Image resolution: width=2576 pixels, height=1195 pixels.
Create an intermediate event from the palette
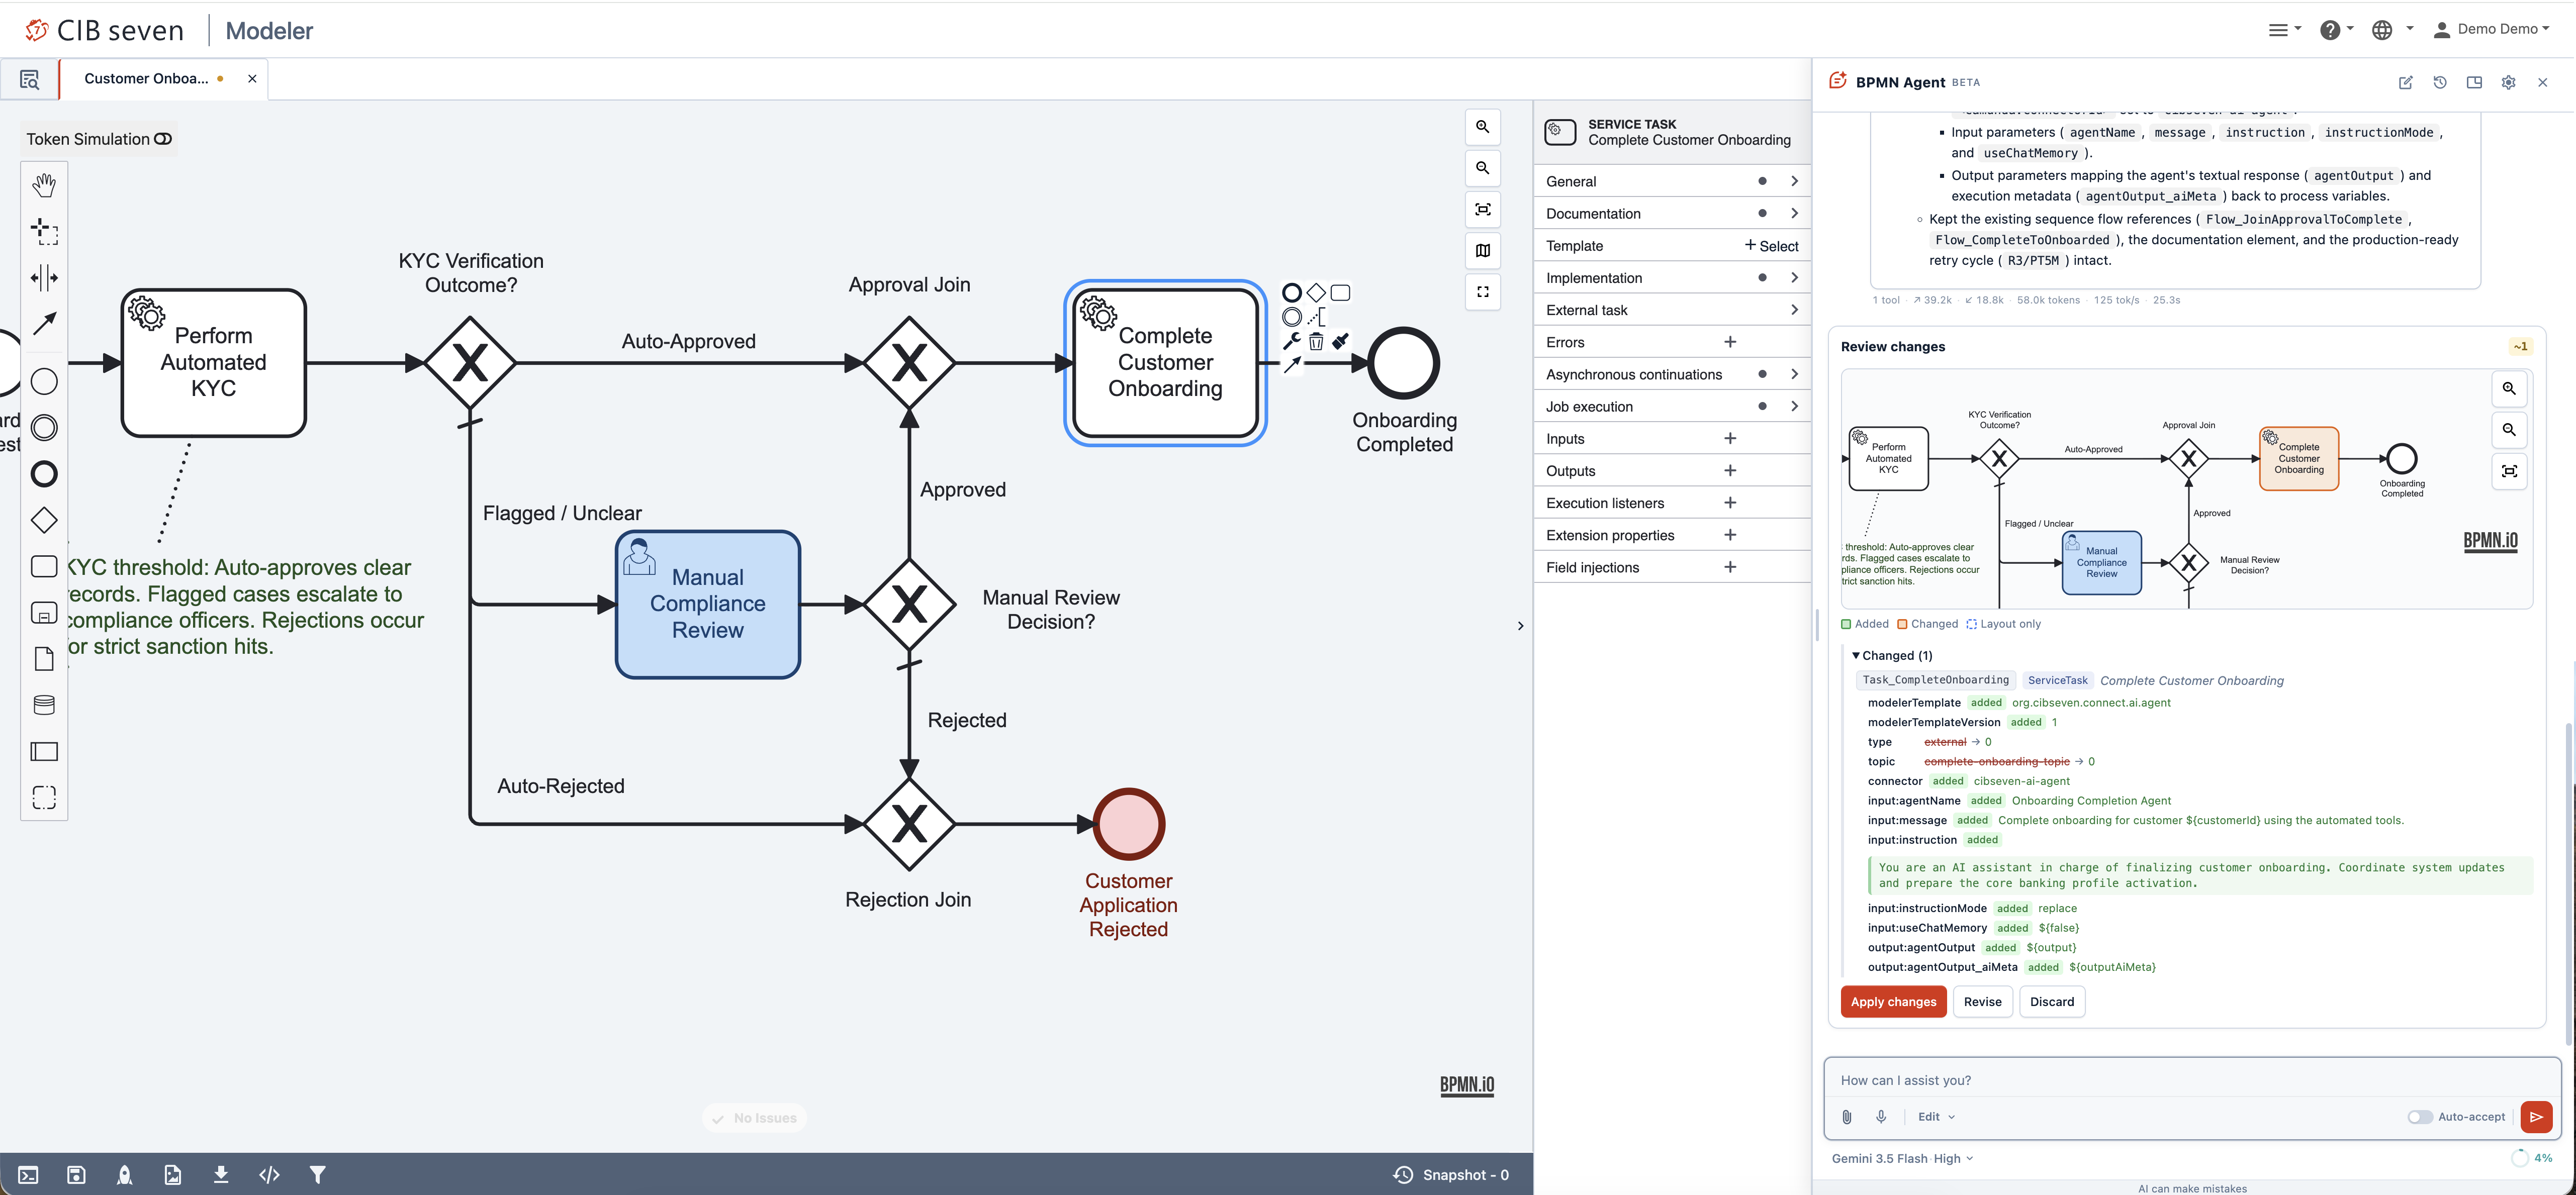44,428
